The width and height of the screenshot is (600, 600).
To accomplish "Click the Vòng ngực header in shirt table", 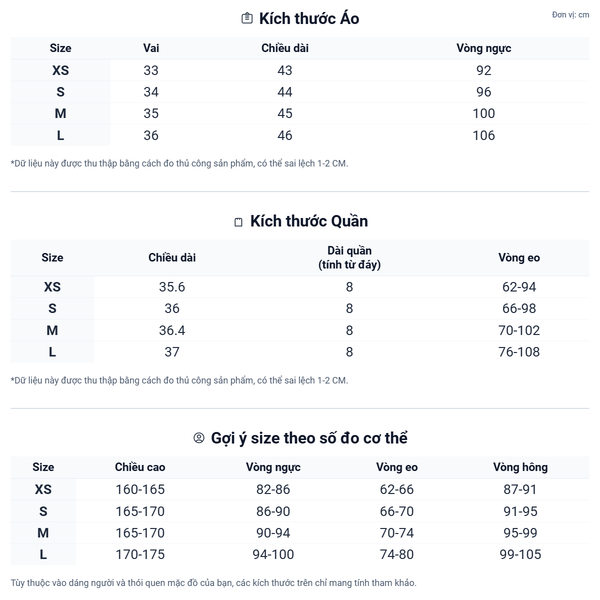I will tap(483, 48).
